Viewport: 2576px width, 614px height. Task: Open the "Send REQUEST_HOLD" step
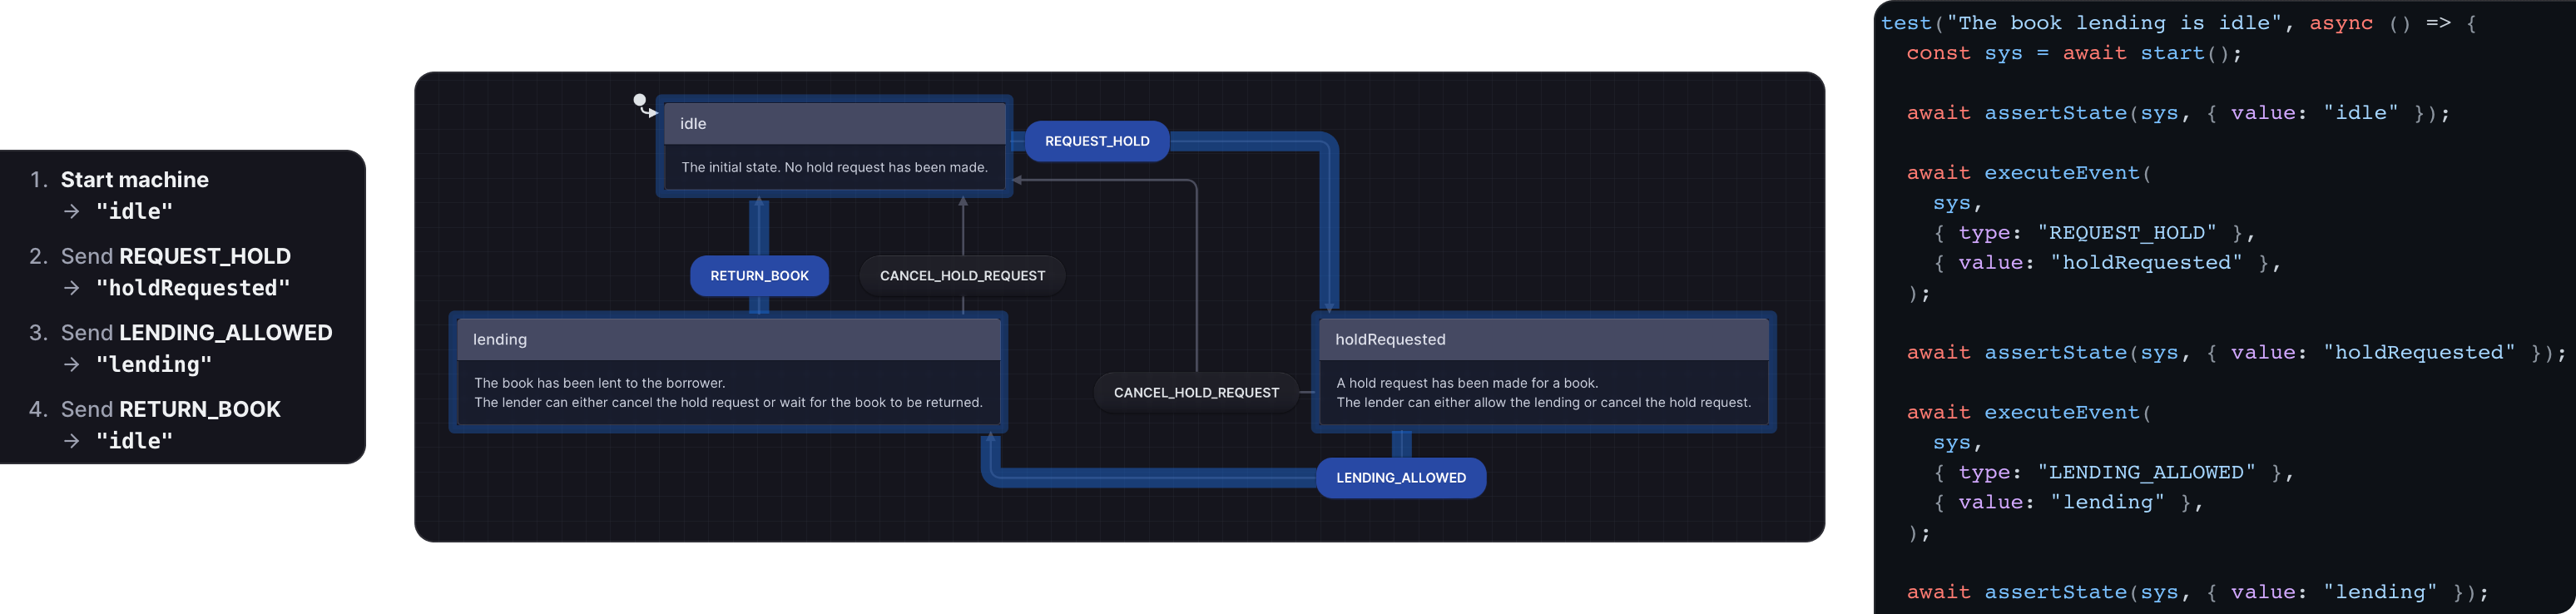coord(175,257)
